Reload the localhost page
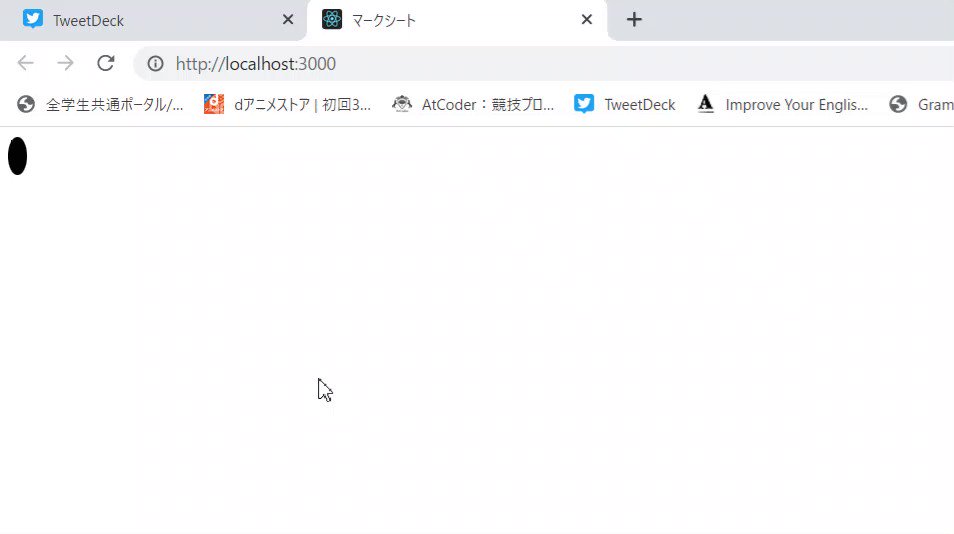This screenshot has width=954, height=534. tap(106, 63)
